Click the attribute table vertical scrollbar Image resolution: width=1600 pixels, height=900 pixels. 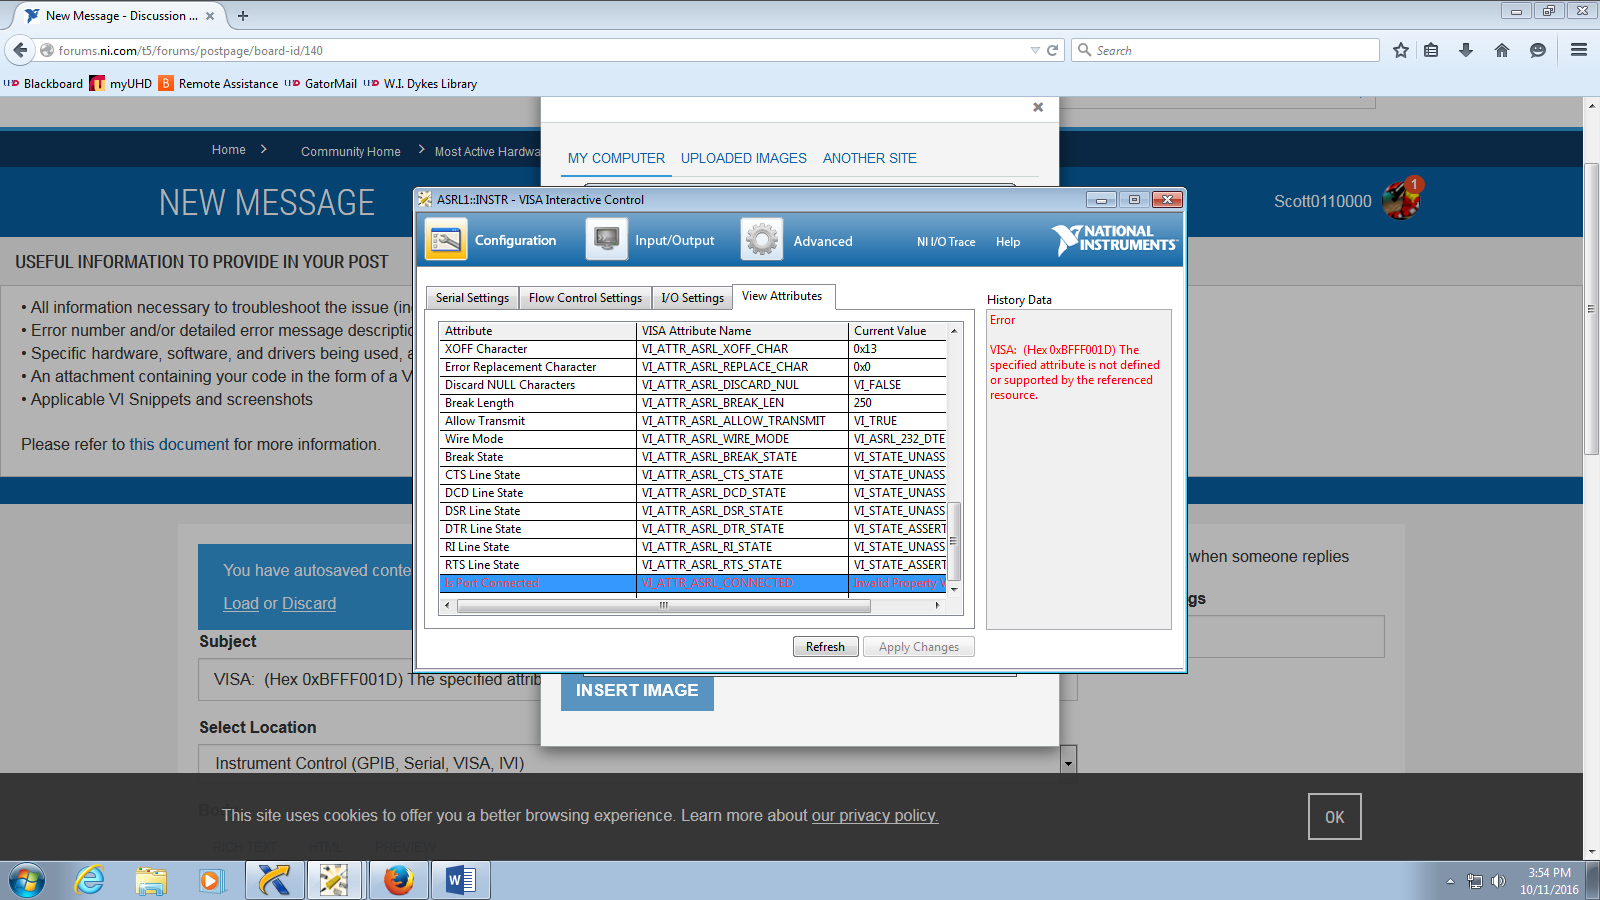[954, 540]
